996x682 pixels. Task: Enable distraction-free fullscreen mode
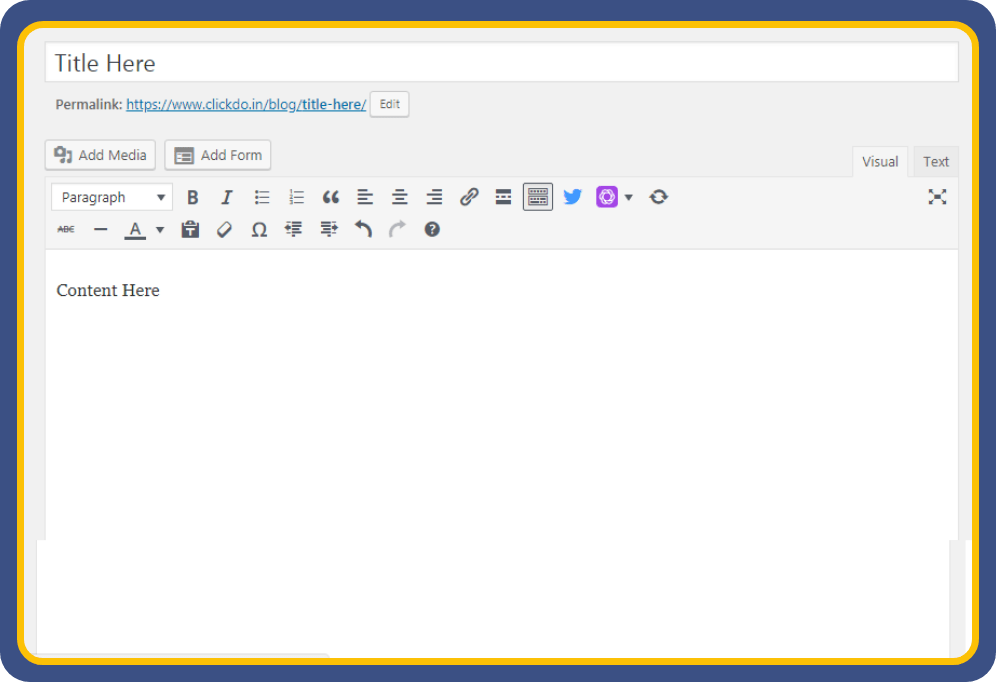(x=937, y=197)
